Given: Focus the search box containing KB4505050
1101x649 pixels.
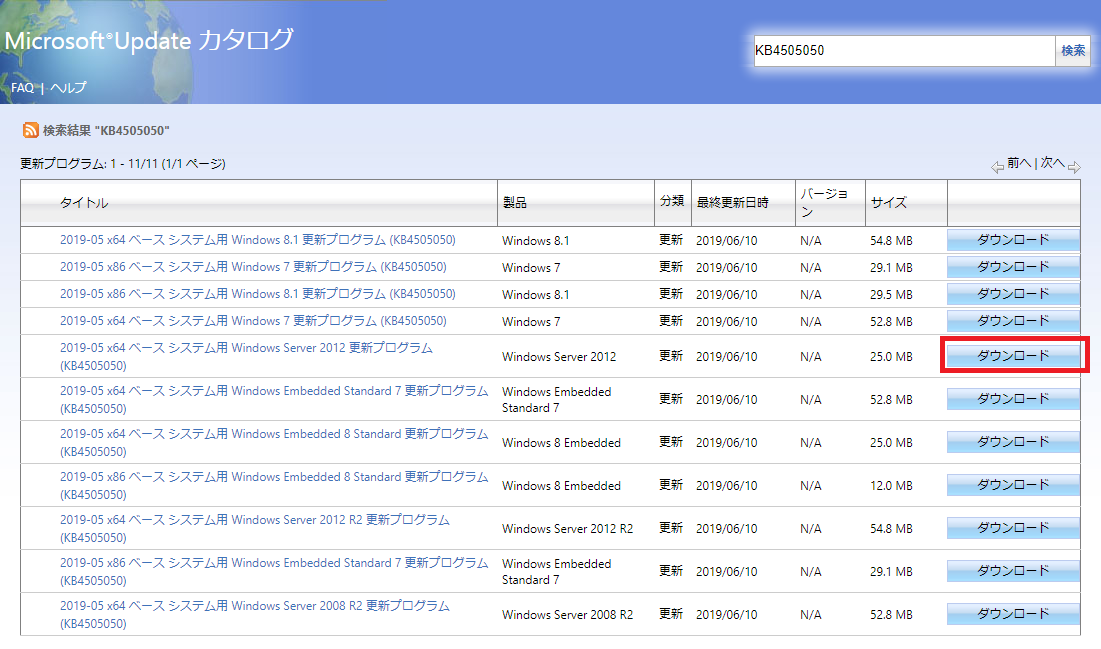Looking at the screenshot, I should 904,51.
